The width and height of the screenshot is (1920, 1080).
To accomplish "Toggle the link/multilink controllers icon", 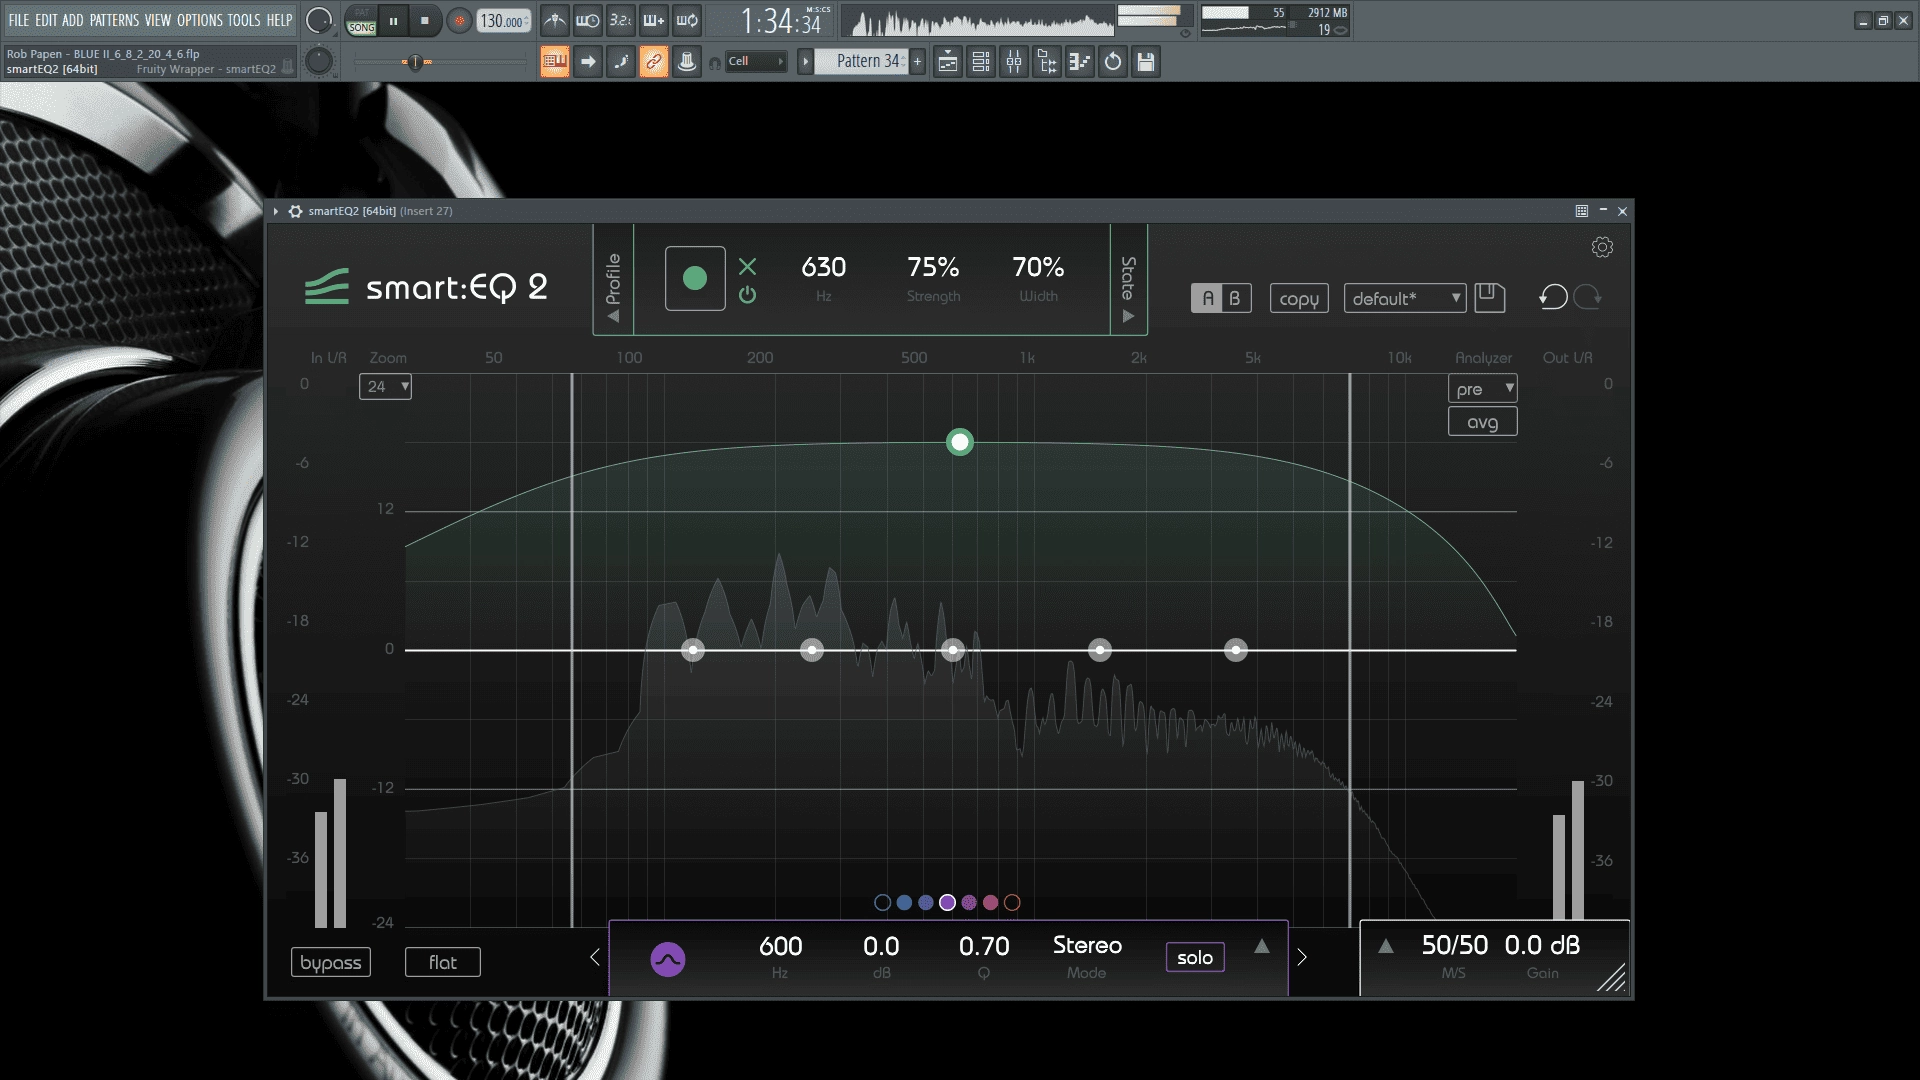I will tap(654, 62).
